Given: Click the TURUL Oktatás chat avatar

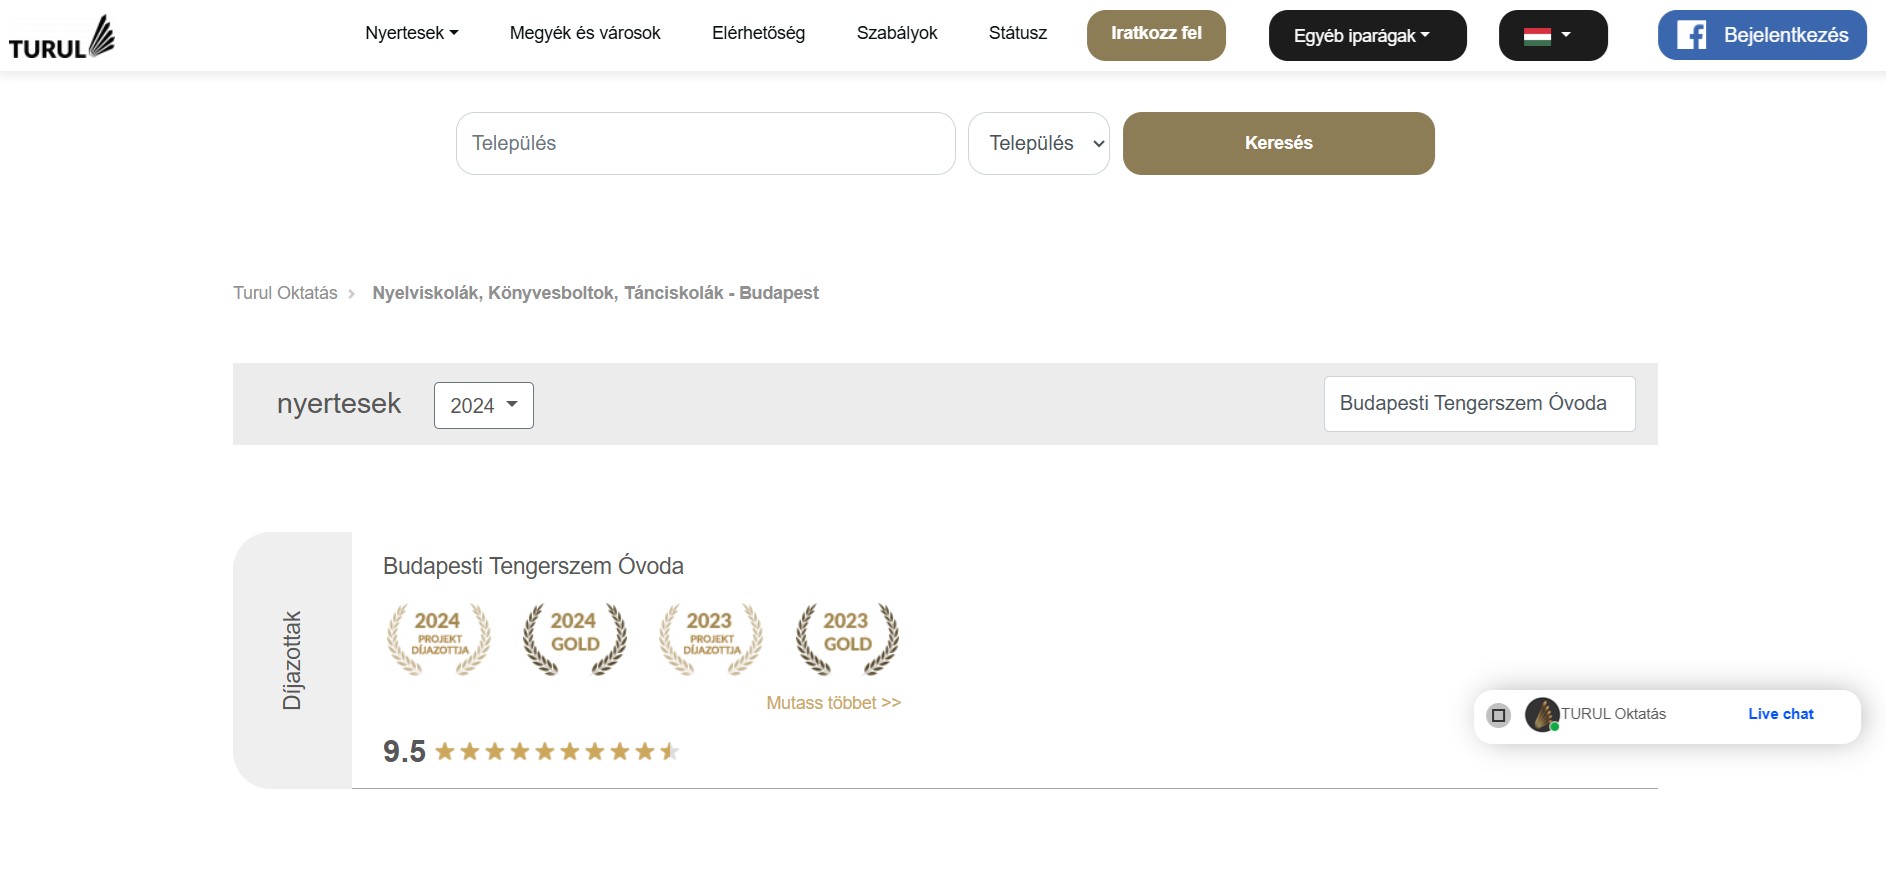Looking at the screenshot, I should click(1542, 714).
